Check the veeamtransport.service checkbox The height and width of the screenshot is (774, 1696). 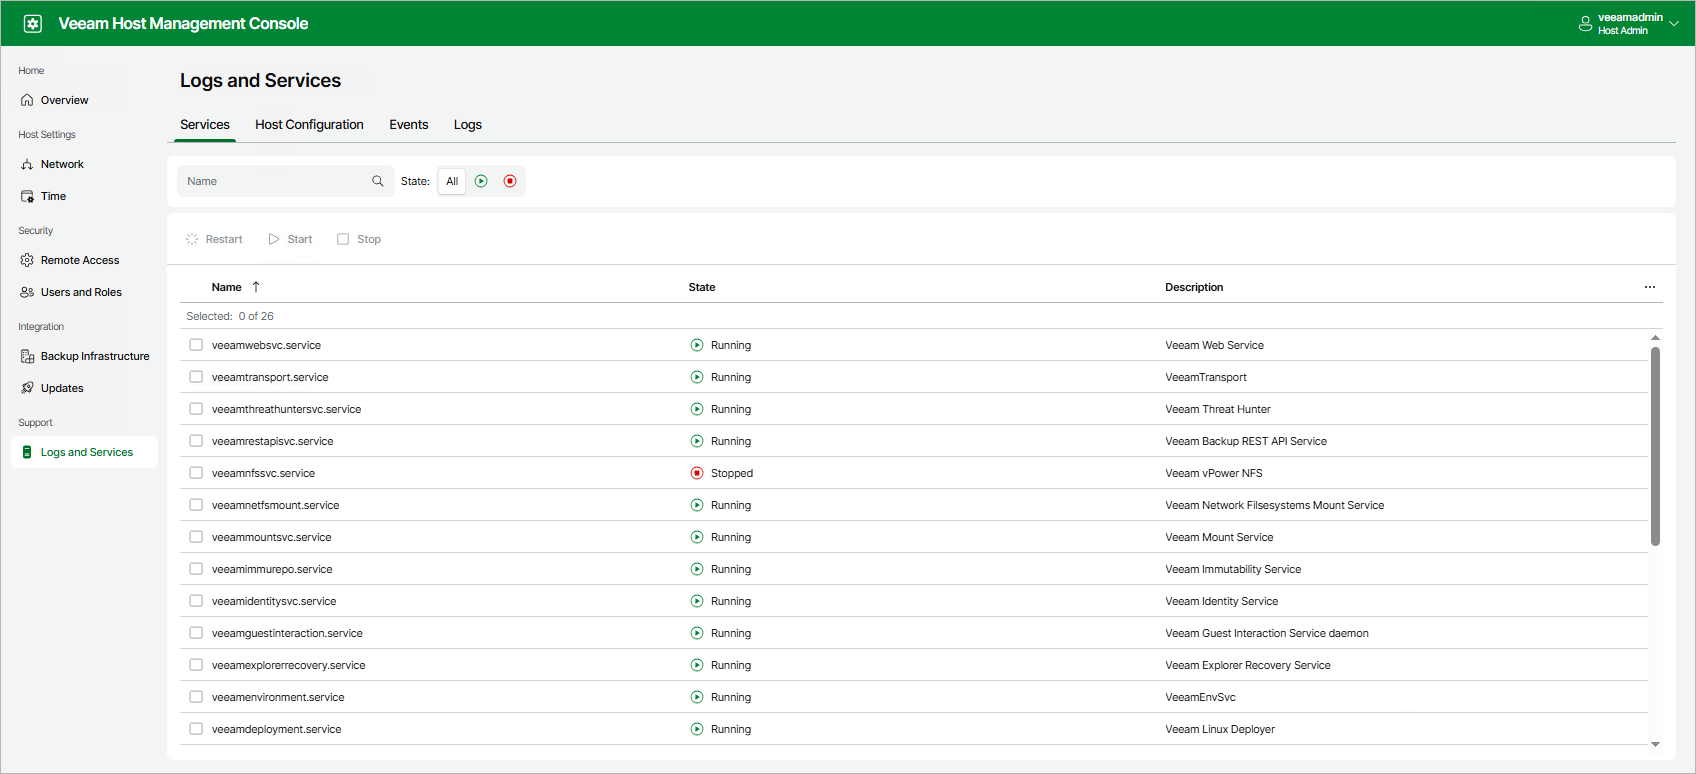(x=196, y=377)
